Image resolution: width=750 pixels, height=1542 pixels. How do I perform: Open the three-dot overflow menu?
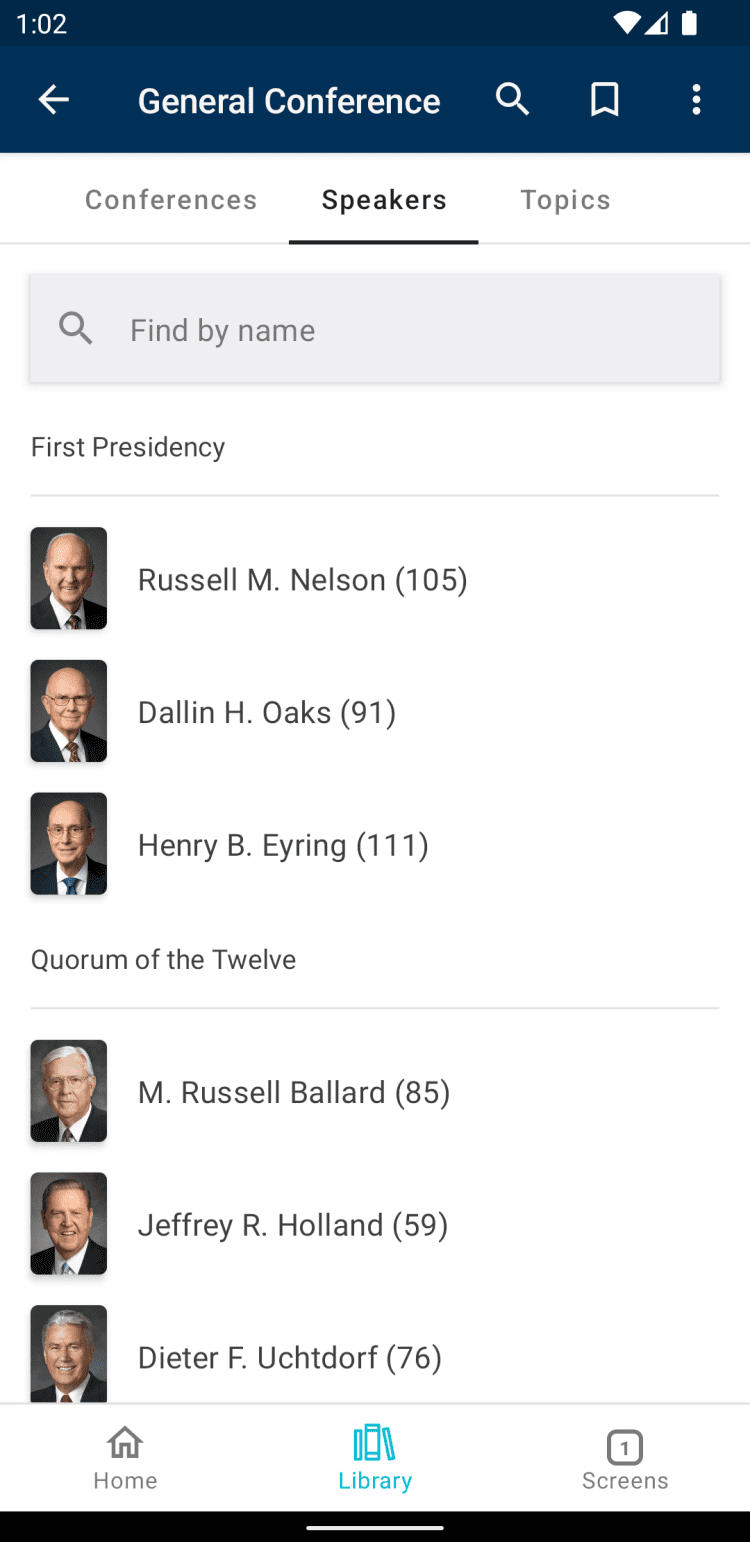tap(696, 100)
